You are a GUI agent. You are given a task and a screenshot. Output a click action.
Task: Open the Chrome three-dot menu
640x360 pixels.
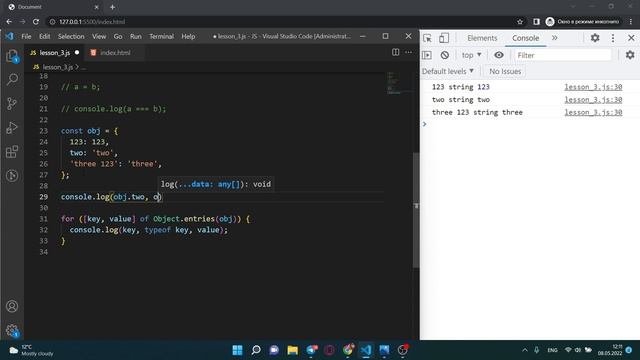click(x=631, y=22)
